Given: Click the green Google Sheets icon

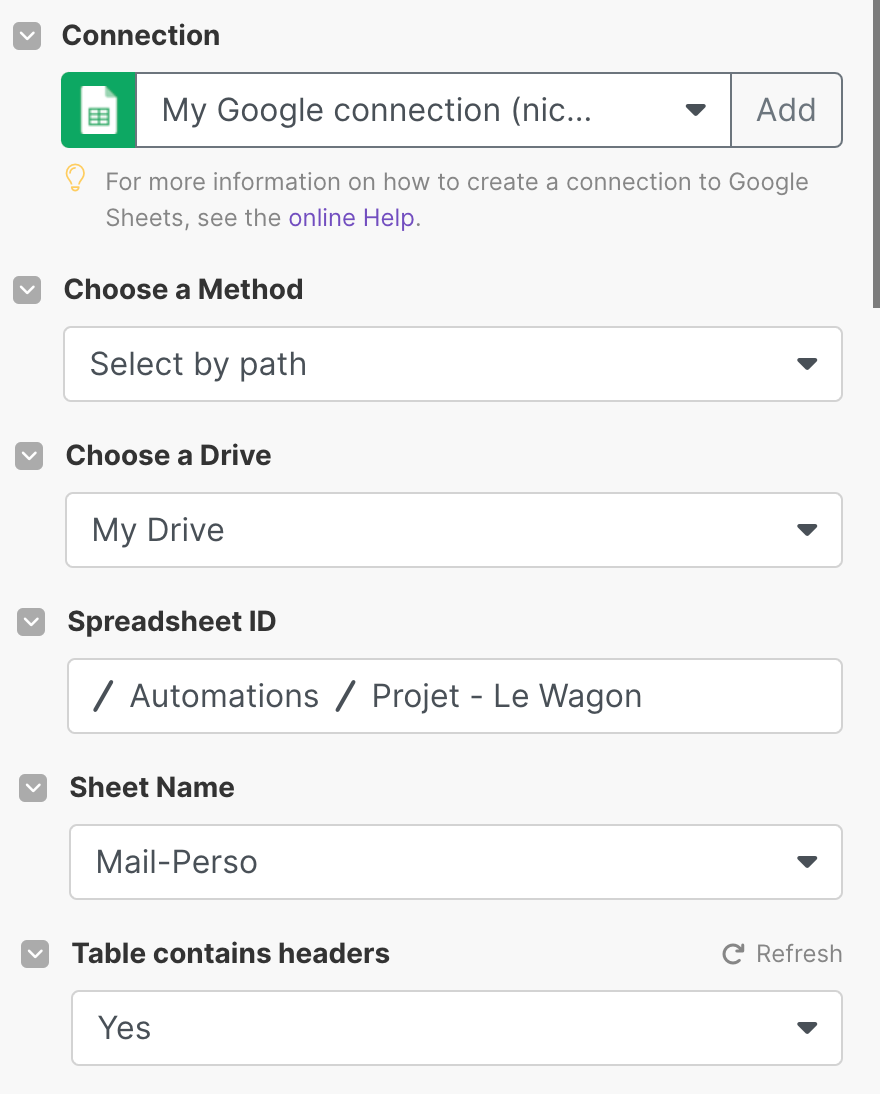Looking at the screenshot, I should click(98, 110).
